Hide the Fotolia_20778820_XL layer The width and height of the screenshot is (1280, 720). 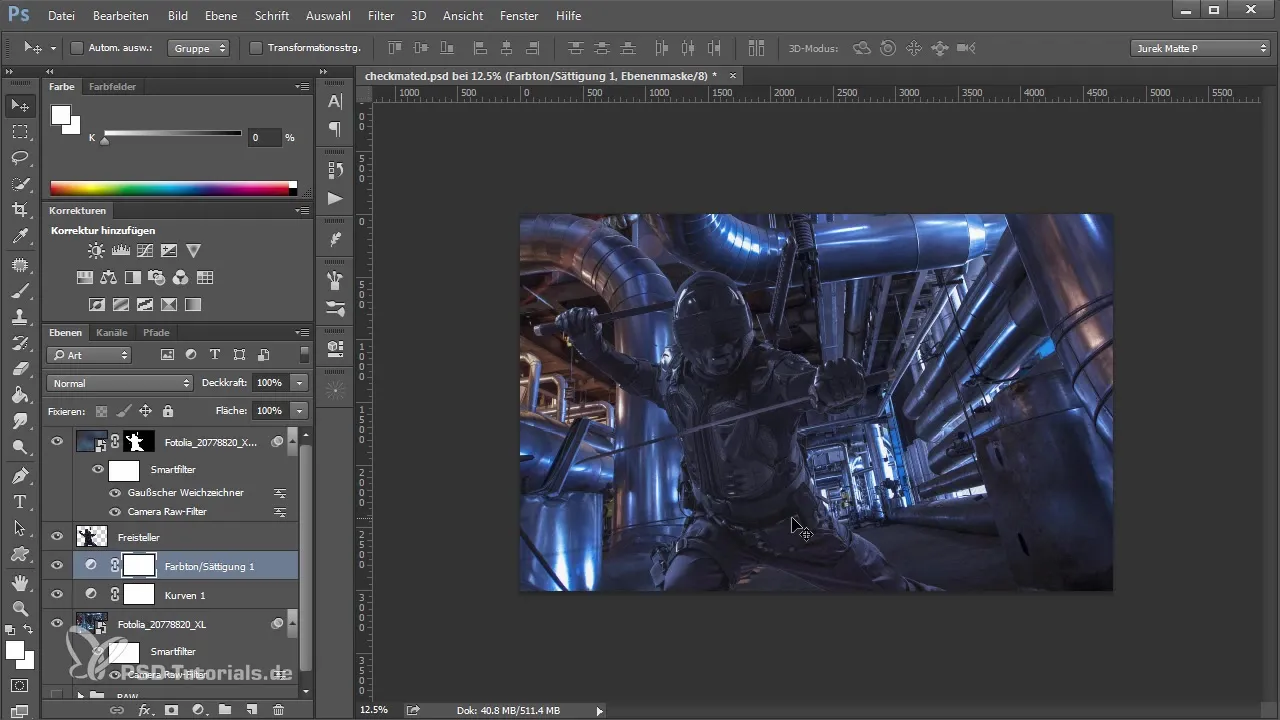57,623
